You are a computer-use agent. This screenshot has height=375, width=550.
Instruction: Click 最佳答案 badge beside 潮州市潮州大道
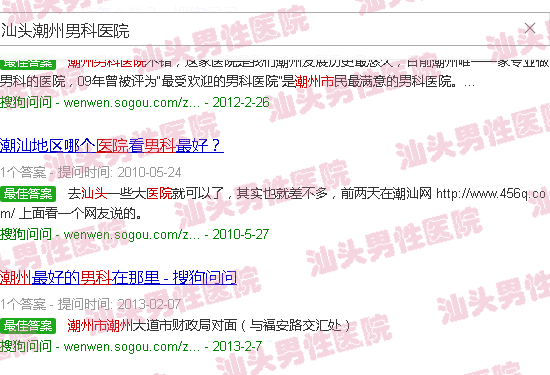pyautogui.click(x=28, y=326)
